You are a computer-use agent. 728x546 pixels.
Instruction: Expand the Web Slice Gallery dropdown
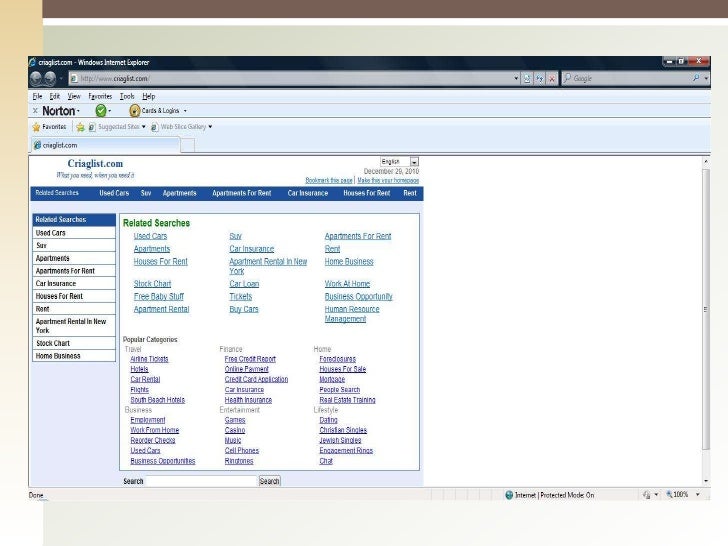(210, 127)
